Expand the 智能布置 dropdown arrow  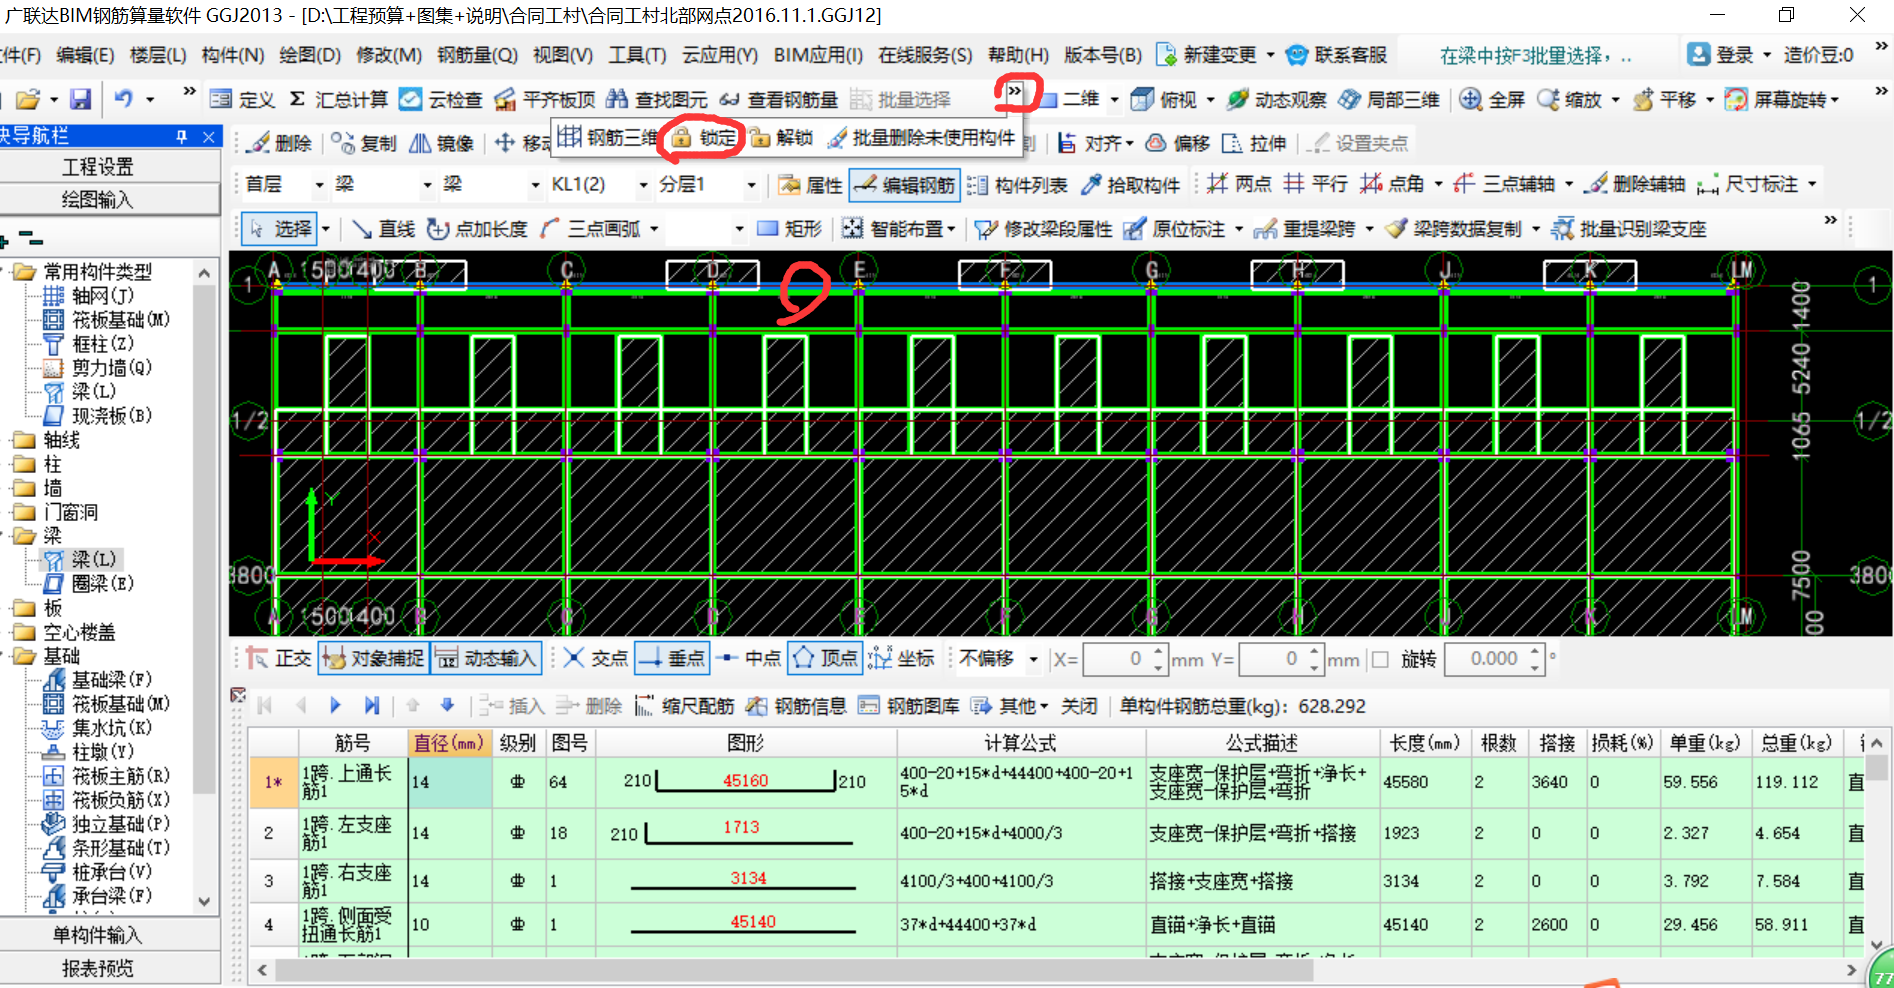(x=951, y=229)
